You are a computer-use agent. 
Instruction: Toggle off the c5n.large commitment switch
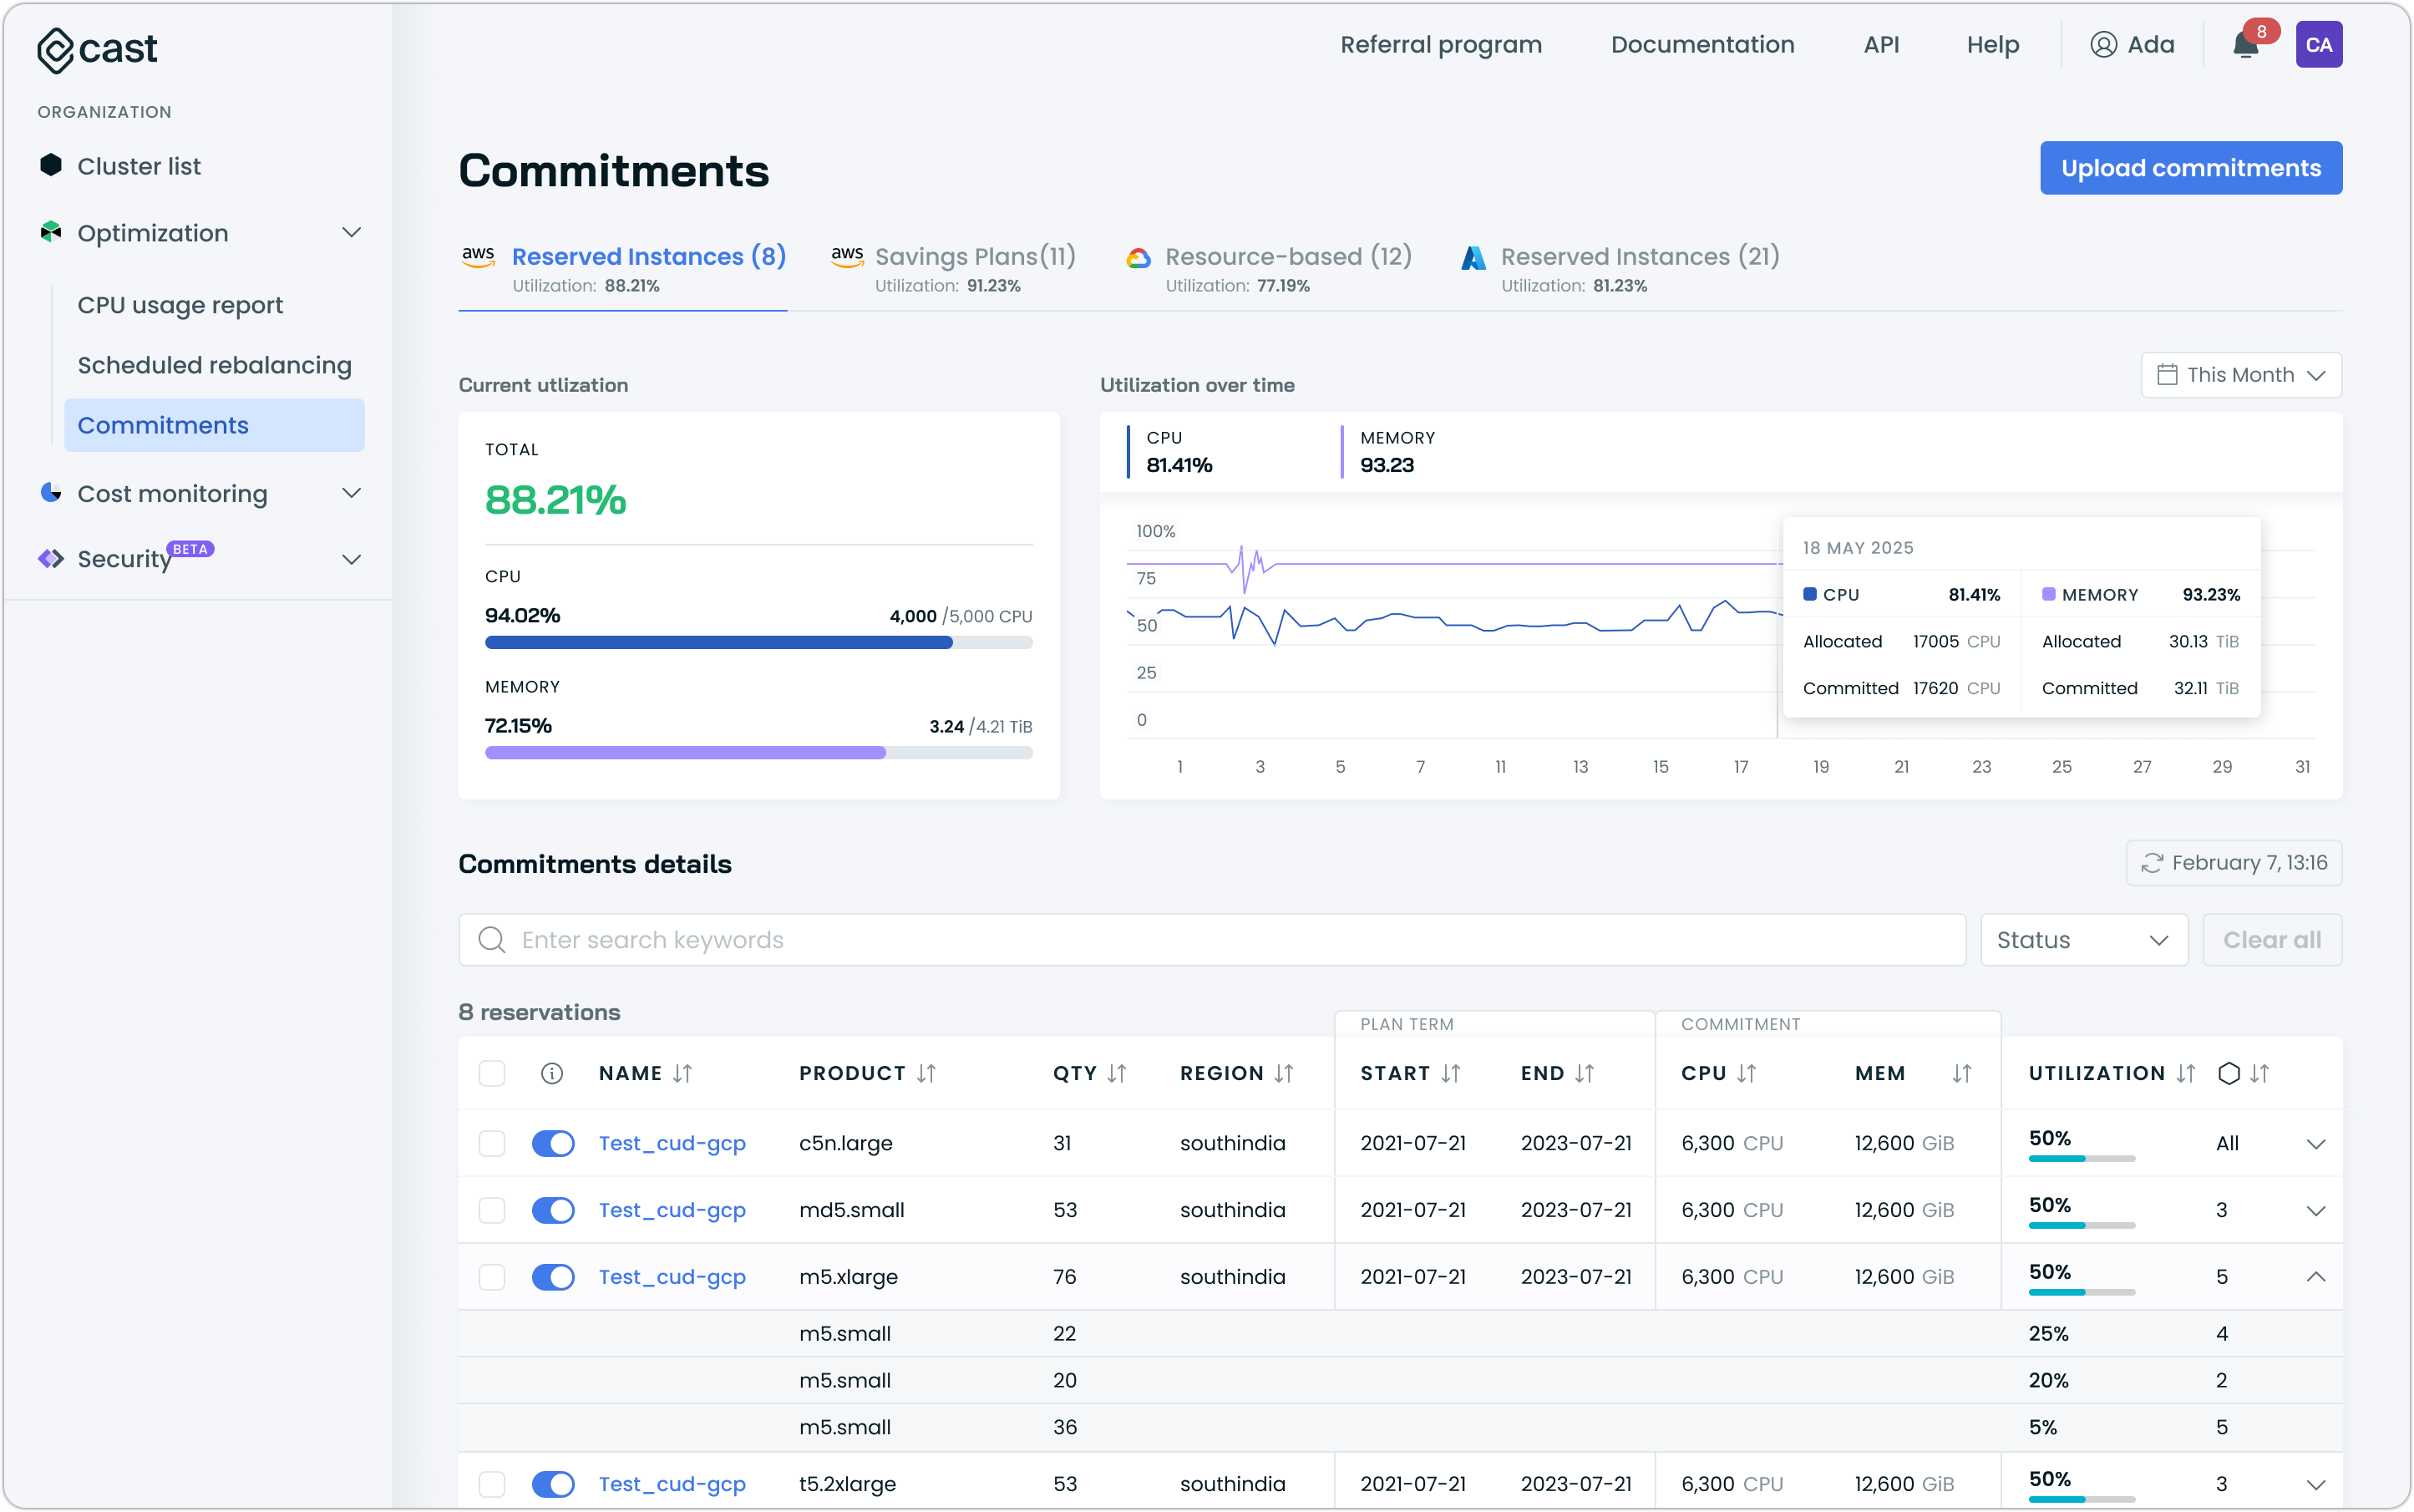553,1143
